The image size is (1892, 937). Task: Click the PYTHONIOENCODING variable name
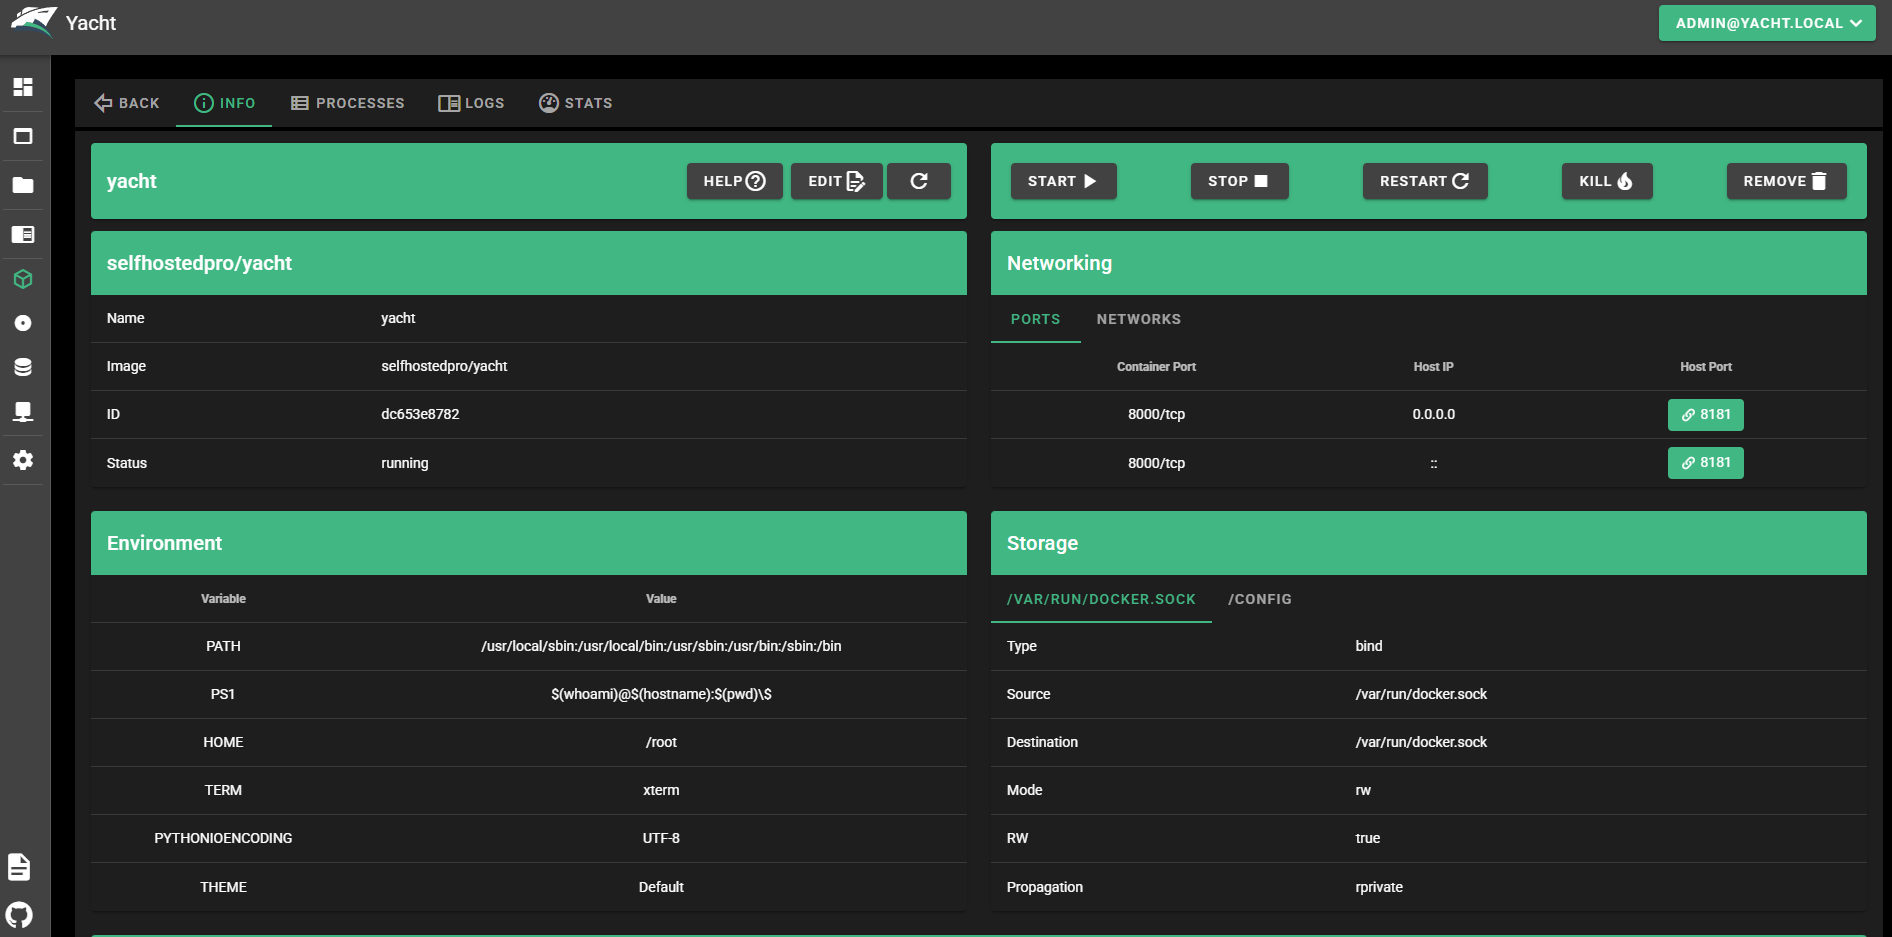click(x=223, y=838)
